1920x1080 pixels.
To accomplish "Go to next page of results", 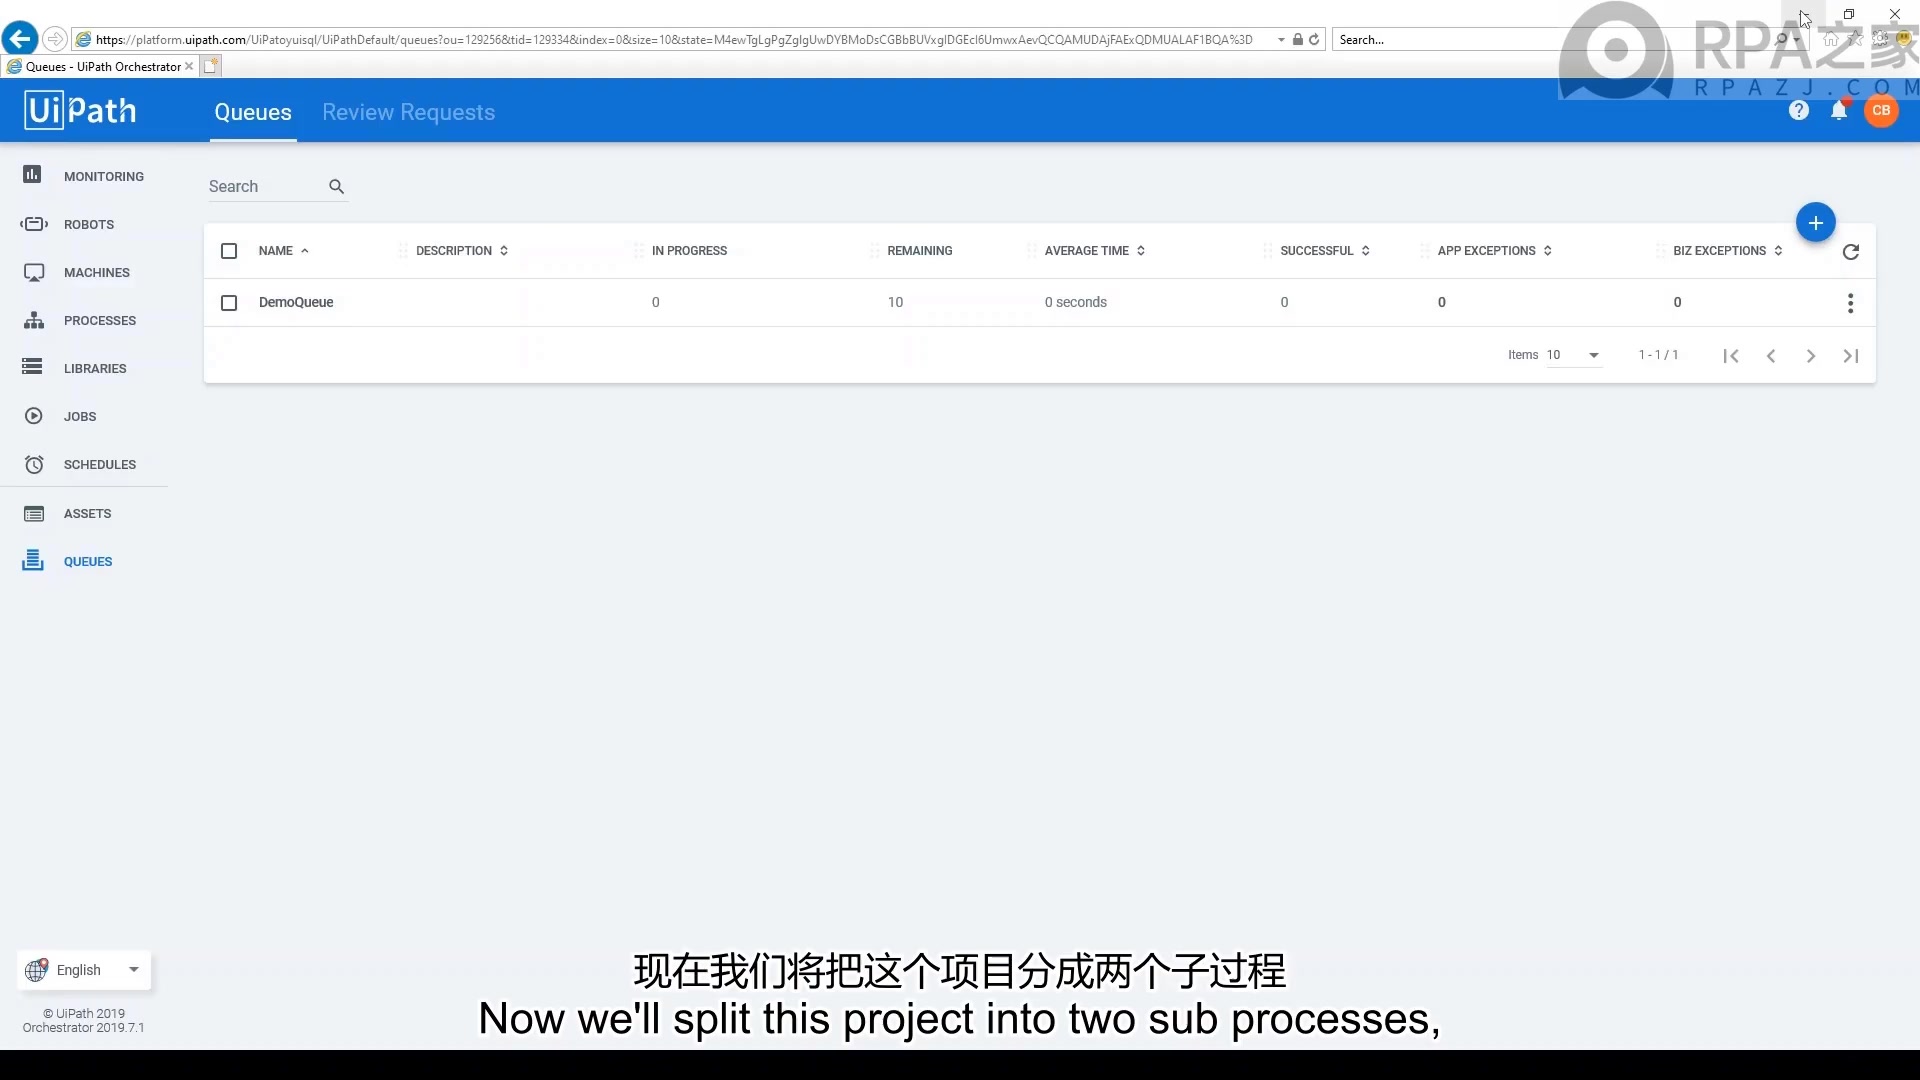I will (x=1810, y=356).
